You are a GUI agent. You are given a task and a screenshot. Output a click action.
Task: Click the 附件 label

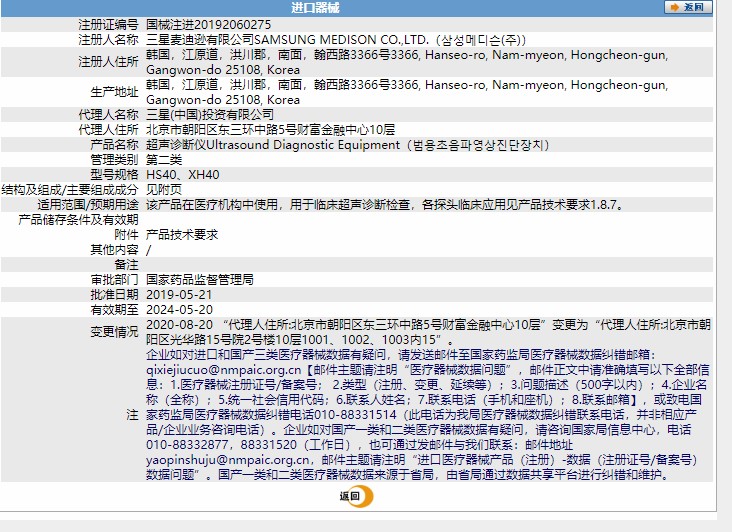(127, 235)
